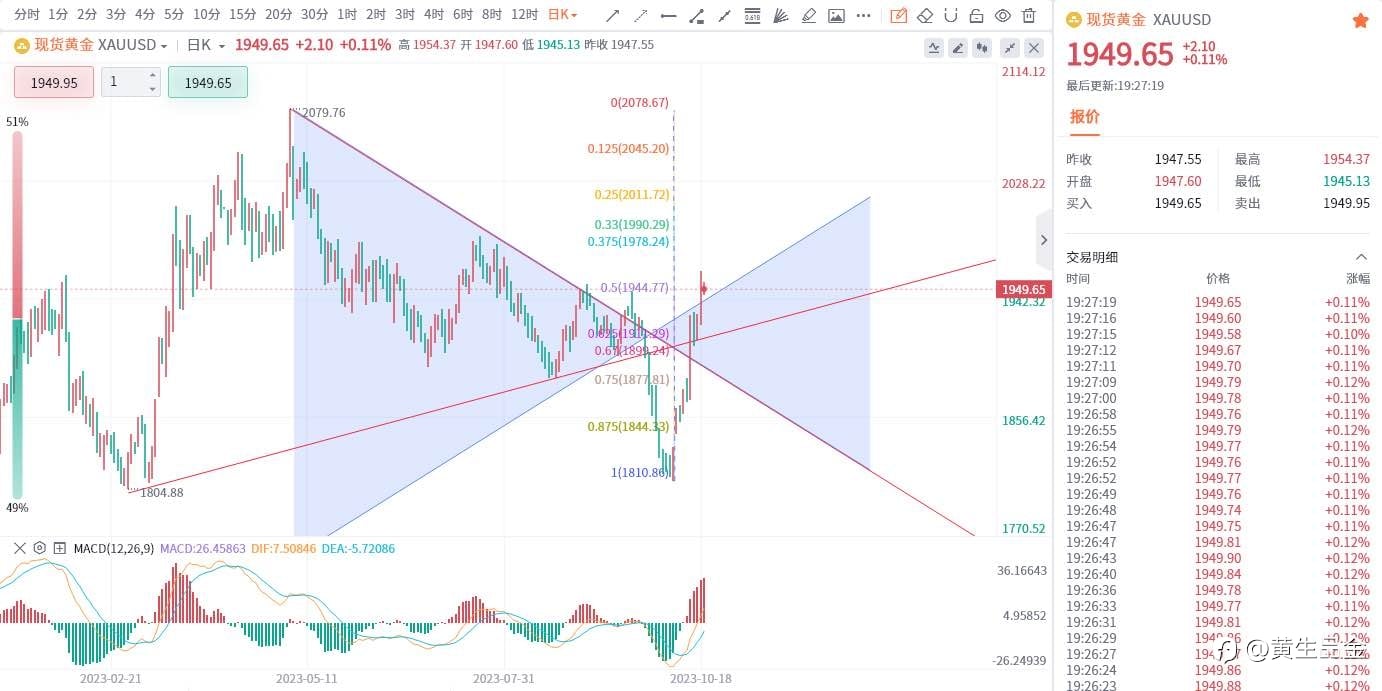Switch to 30分 timeframe
The width and height of the screenshot is (1382, 691).
pos(314,15)
